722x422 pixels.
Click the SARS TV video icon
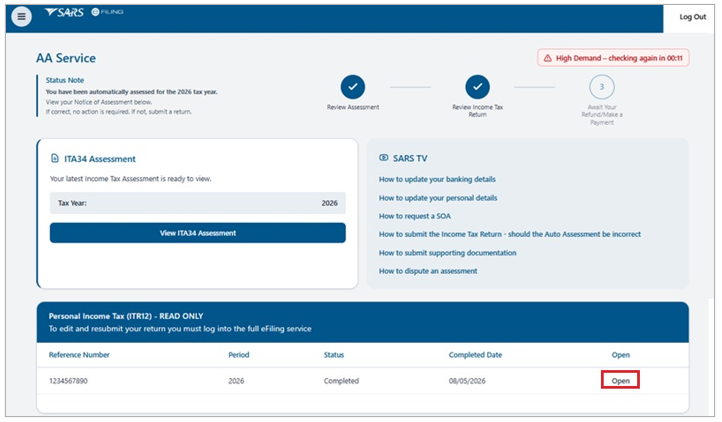coord(384,158)
